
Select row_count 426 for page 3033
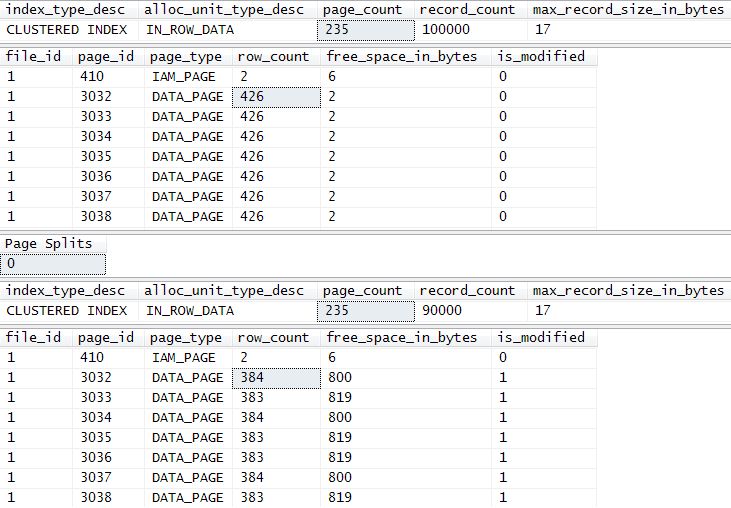point(276,117)
